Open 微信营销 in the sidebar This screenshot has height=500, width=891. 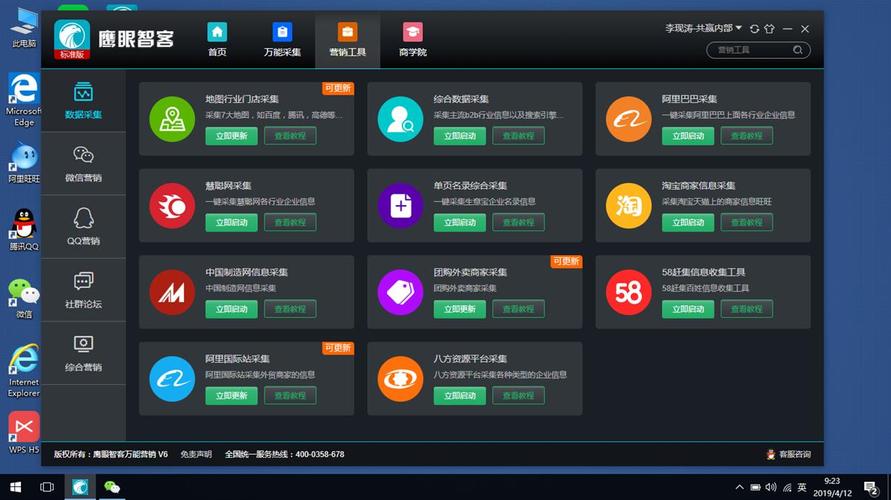[x=84, y=164]
